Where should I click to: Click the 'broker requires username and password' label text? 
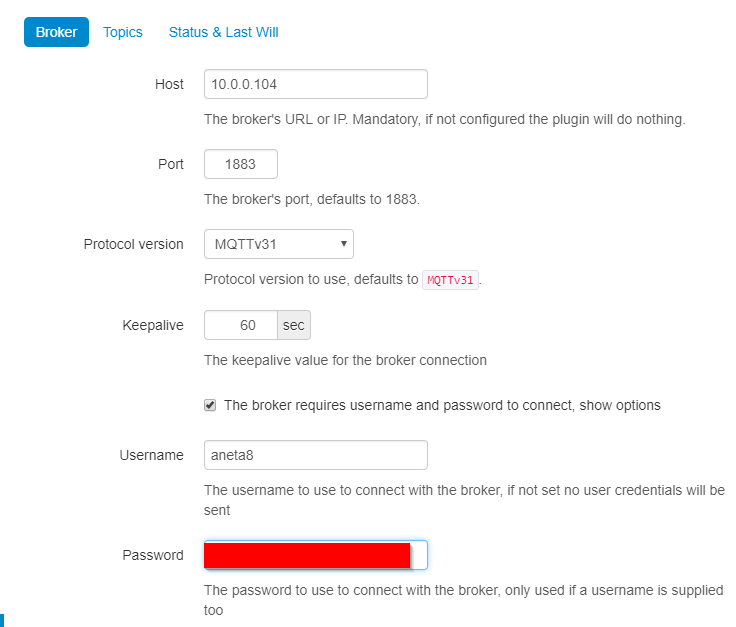pos(442,405)
